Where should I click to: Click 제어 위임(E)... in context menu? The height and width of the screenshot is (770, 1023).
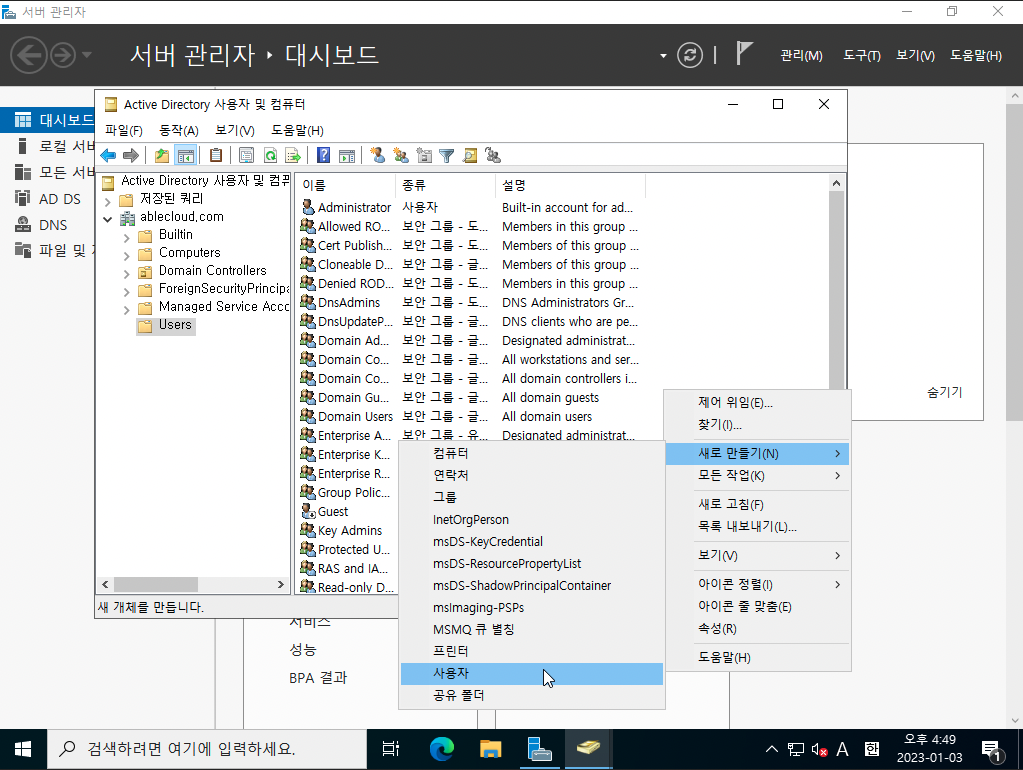pos(757,403)
